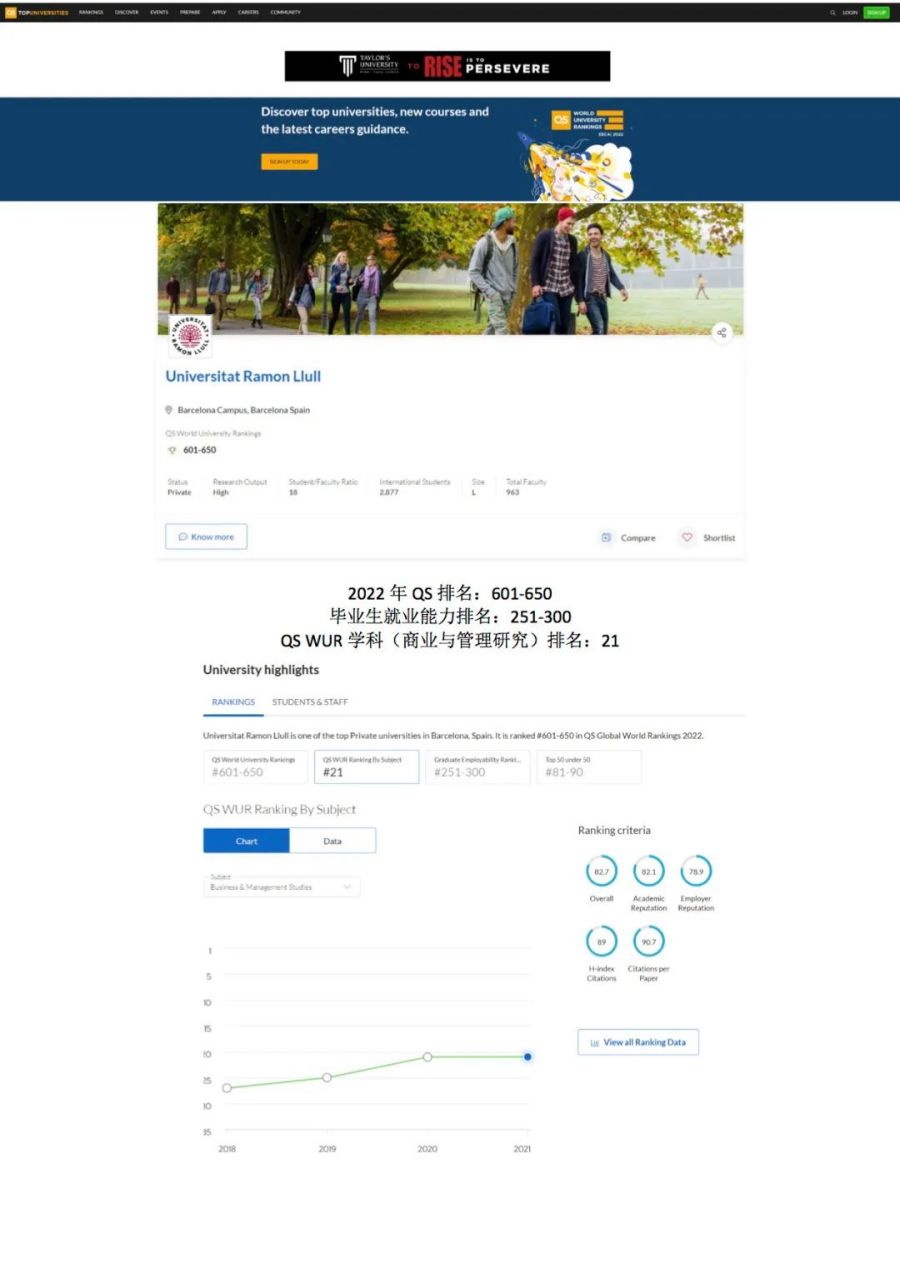This screenshot has width=900, height=1273.
Task: Open the Rankings menu
Action: point(91,12)
